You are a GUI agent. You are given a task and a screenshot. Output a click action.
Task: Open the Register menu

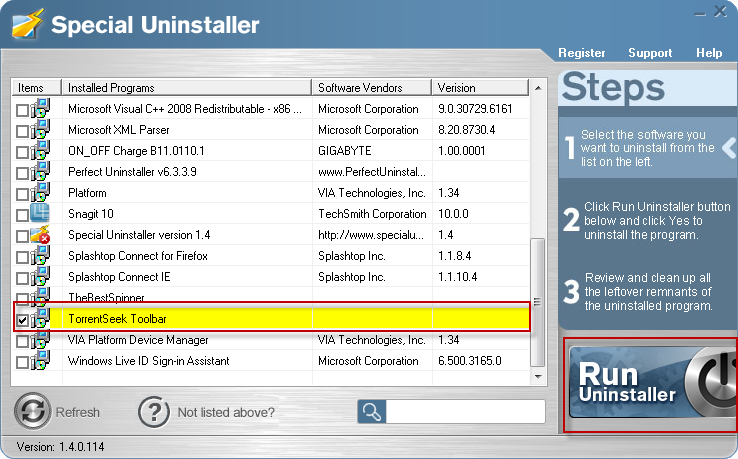[x=581, y=53]
